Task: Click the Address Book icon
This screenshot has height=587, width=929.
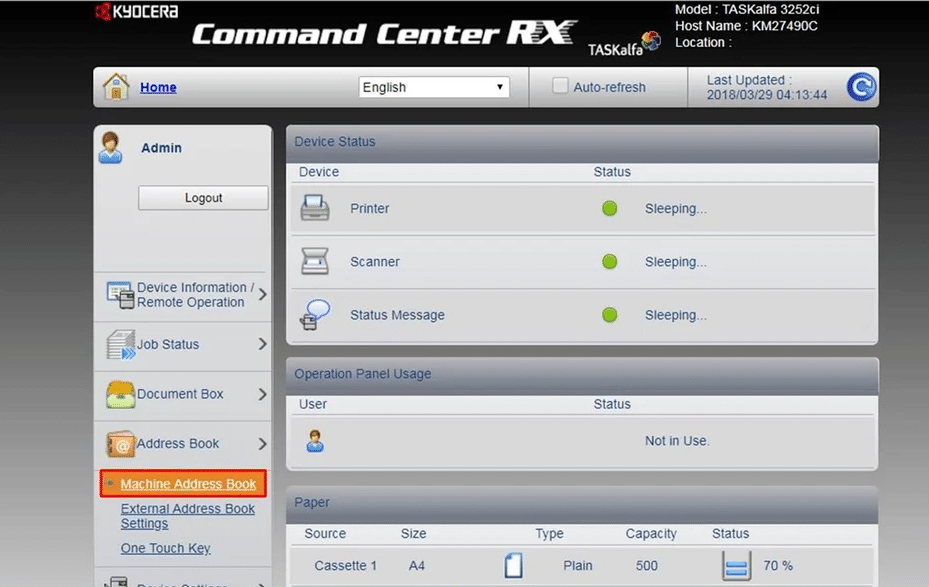Action: (120, 444)
